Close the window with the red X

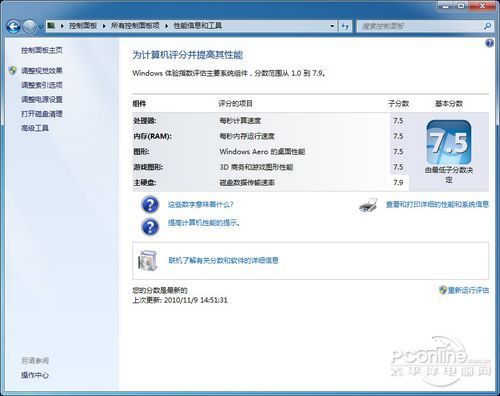(x=482, y=6)
